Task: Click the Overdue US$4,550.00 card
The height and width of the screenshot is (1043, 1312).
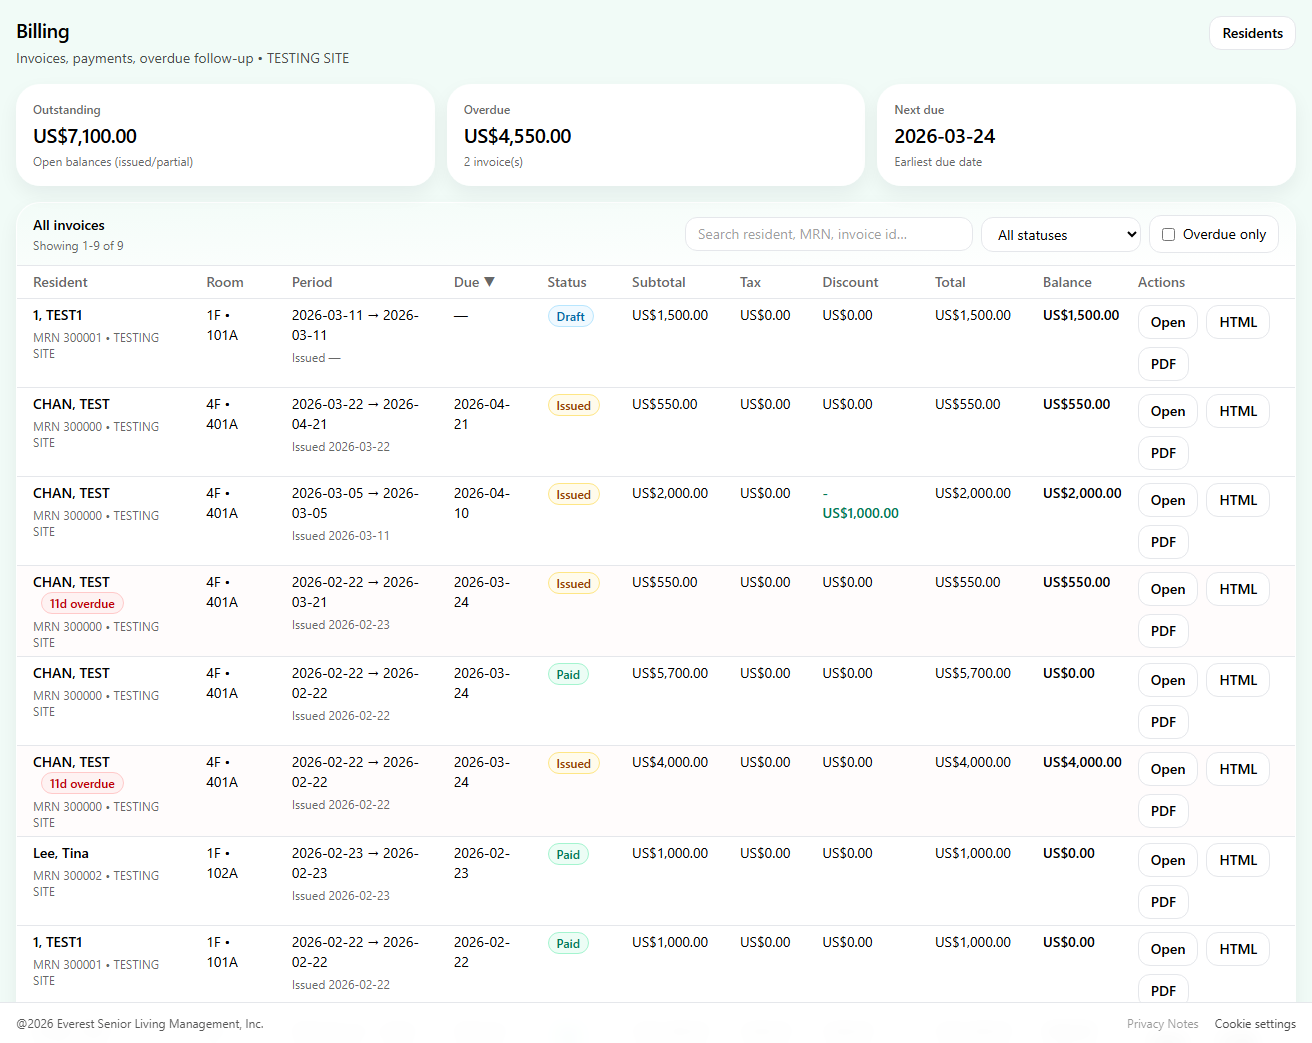Action: click(x=655, y=135)
